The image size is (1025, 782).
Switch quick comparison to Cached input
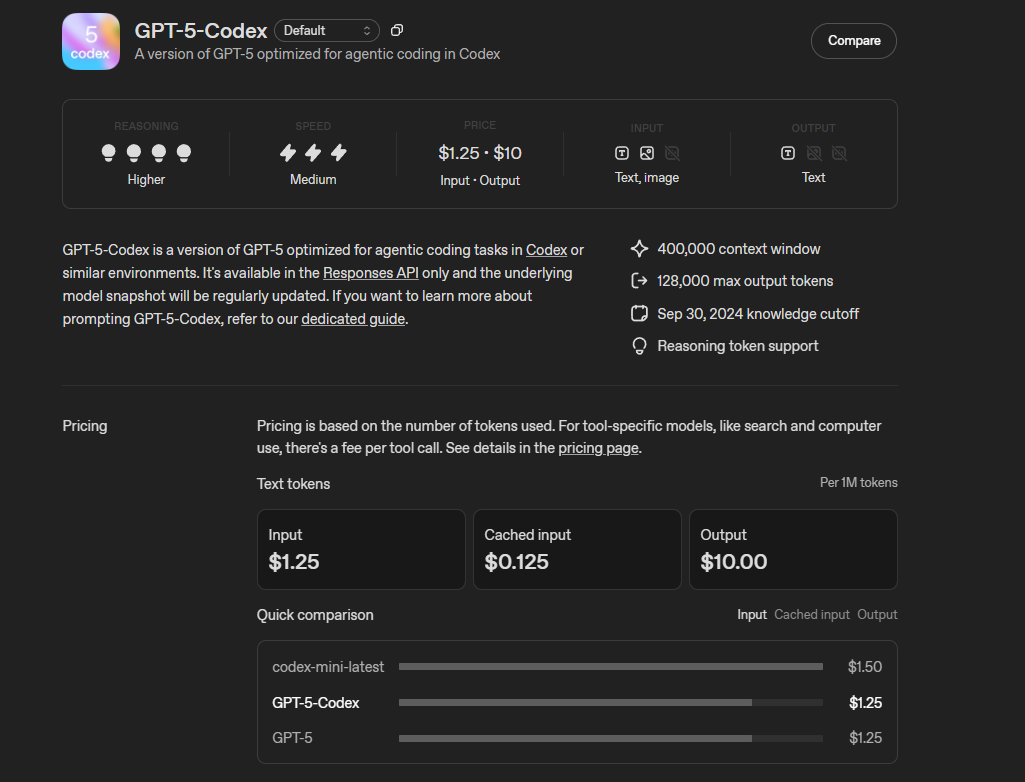[x=811, y=614]
